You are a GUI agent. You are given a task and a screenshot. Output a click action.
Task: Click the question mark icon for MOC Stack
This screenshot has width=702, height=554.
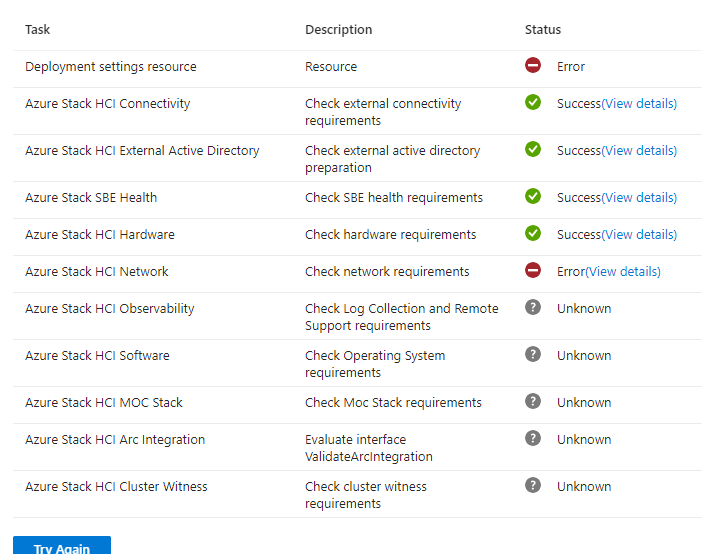click(533, 401)
